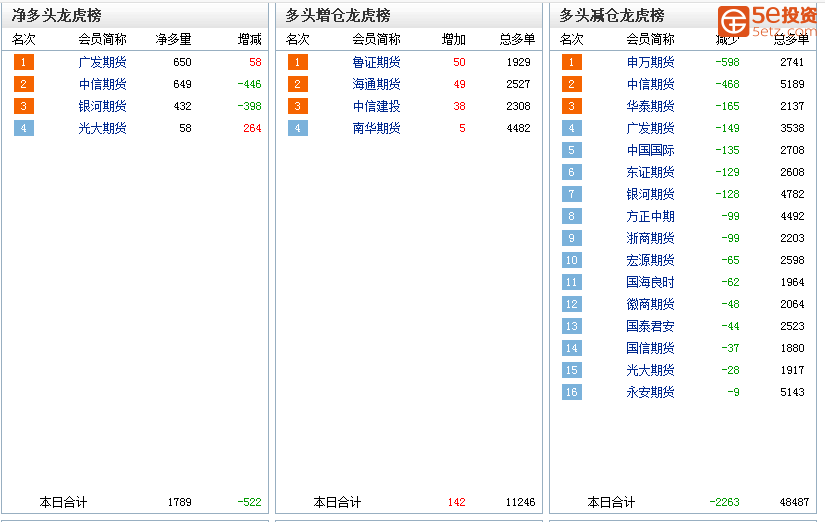825x522 pixels.
Task: Open the 南华期货 member link
Action: tap(377, 128)
